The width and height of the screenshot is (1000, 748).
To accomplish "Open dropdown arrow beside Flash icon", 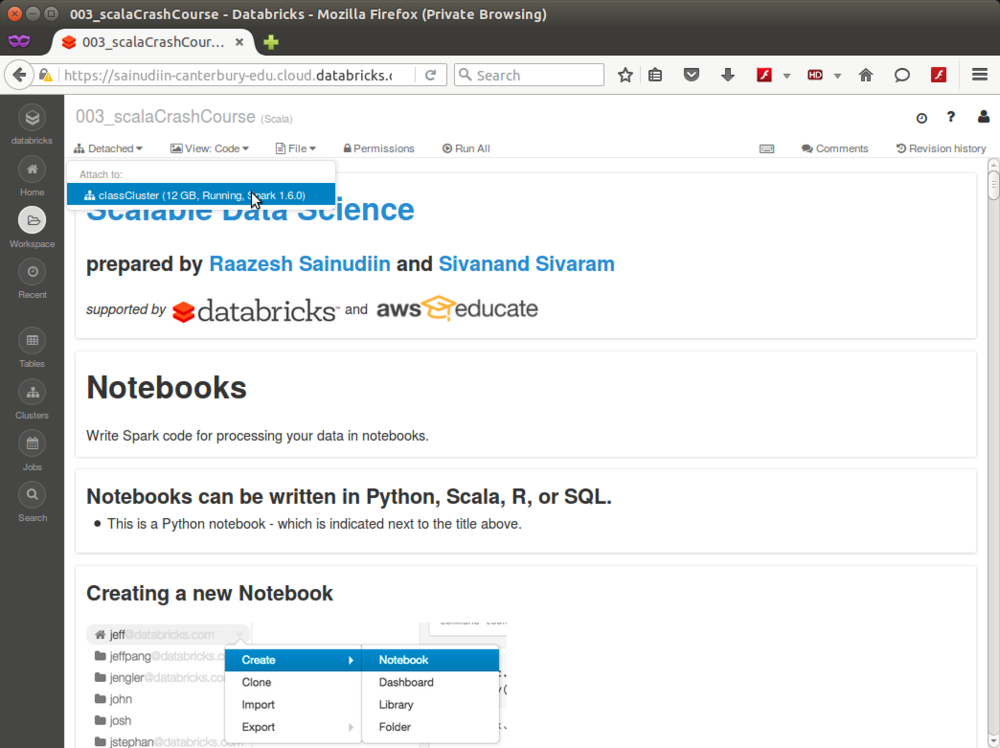I will pos(786,76).
